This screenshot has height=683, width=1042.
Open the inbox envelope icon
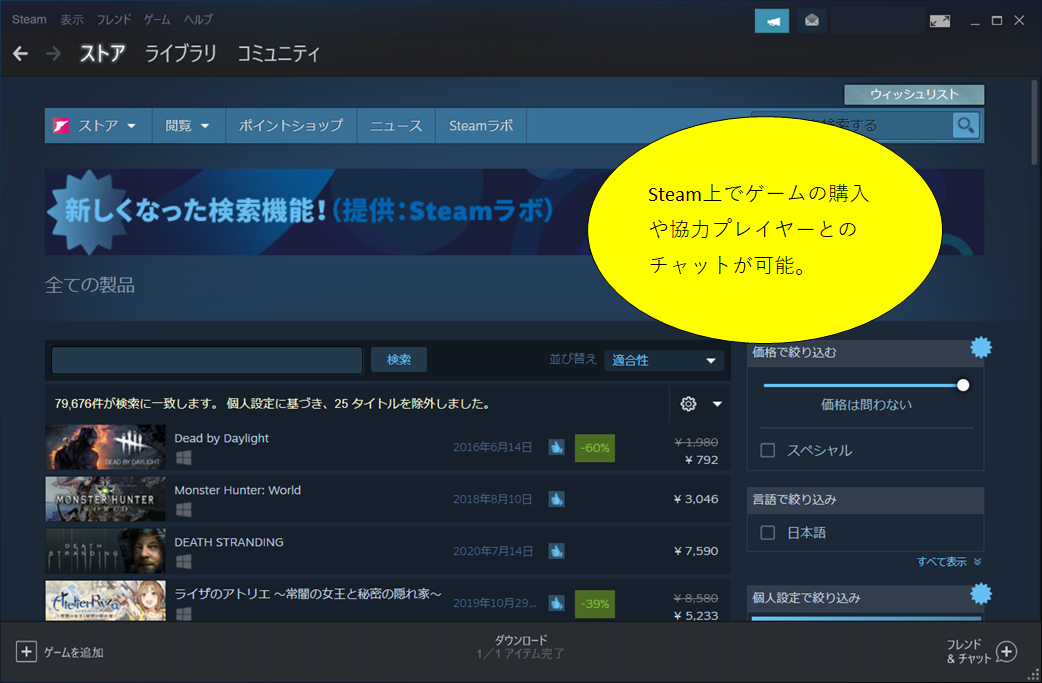tap(811, 21)
